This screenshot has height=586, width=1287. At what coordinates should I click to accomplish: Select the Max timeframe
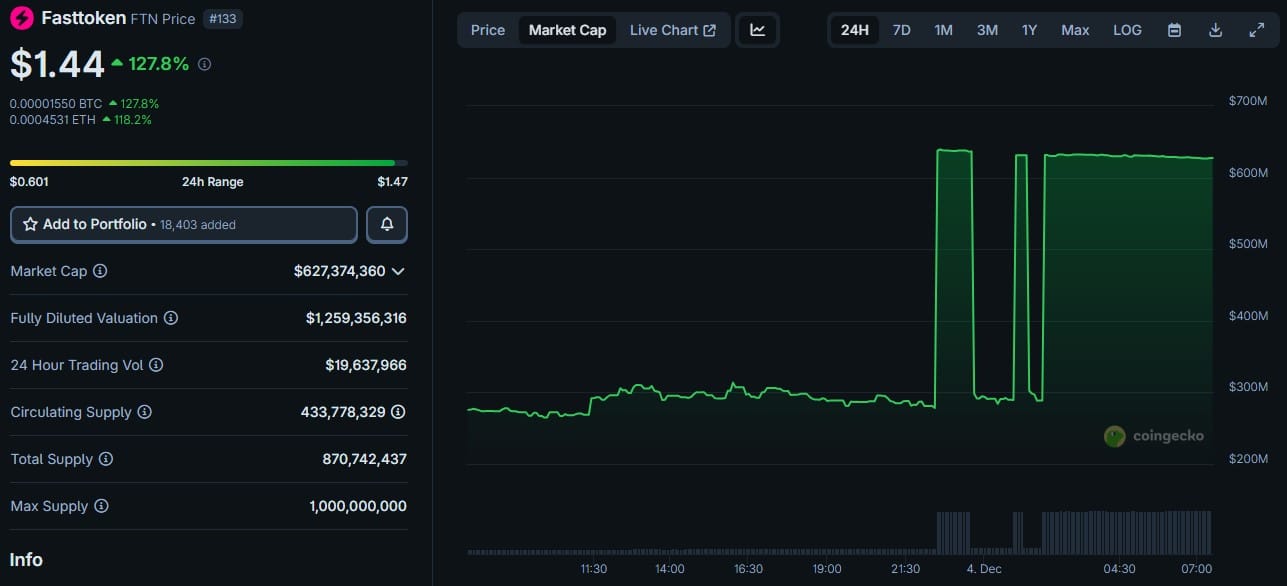(x=1075, y=30)
